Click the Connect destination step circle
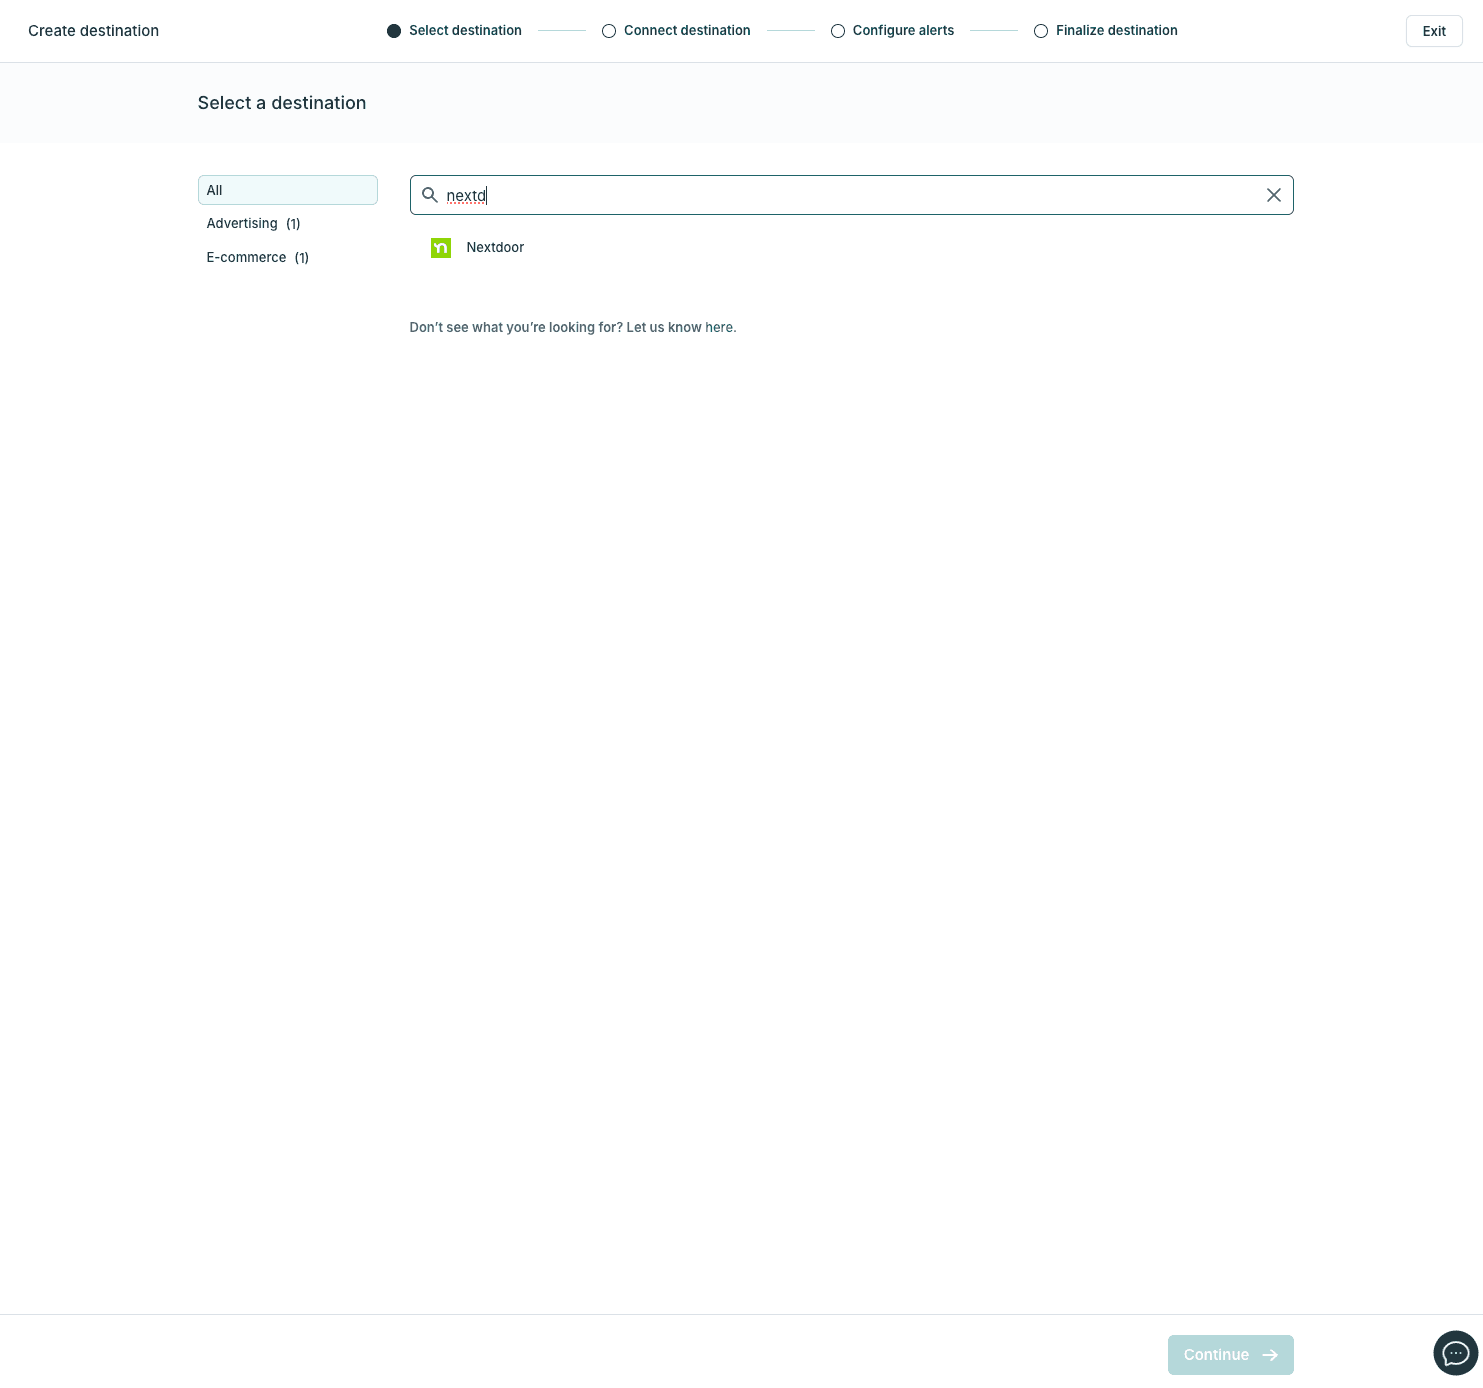Image resolution: width=1483 pixels, height=1388 pixels. click(609, 30)
